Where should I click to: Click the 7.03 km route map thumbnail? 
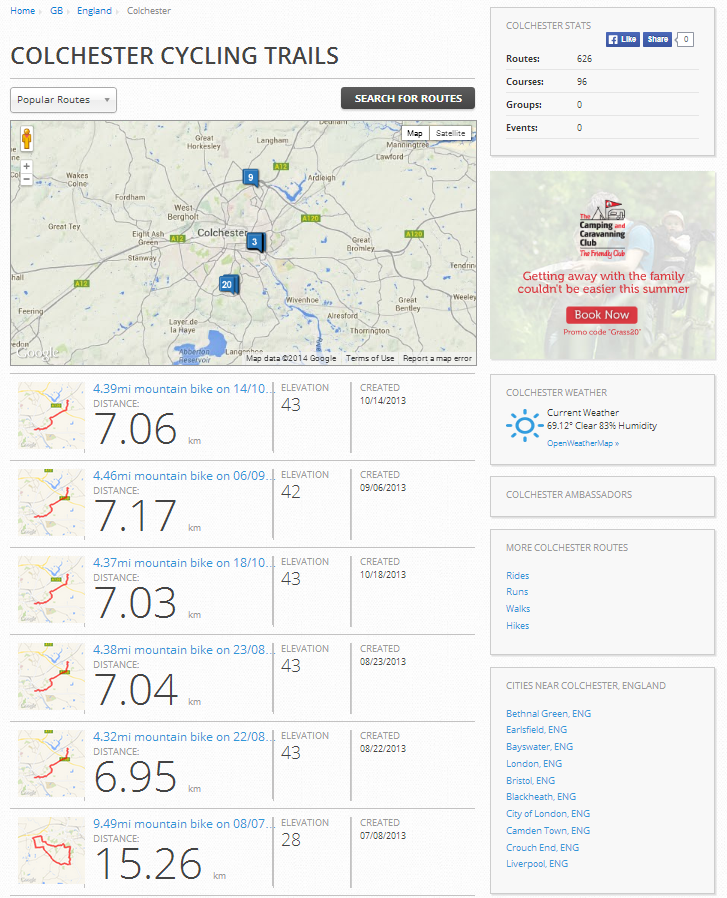pos(51,590)
